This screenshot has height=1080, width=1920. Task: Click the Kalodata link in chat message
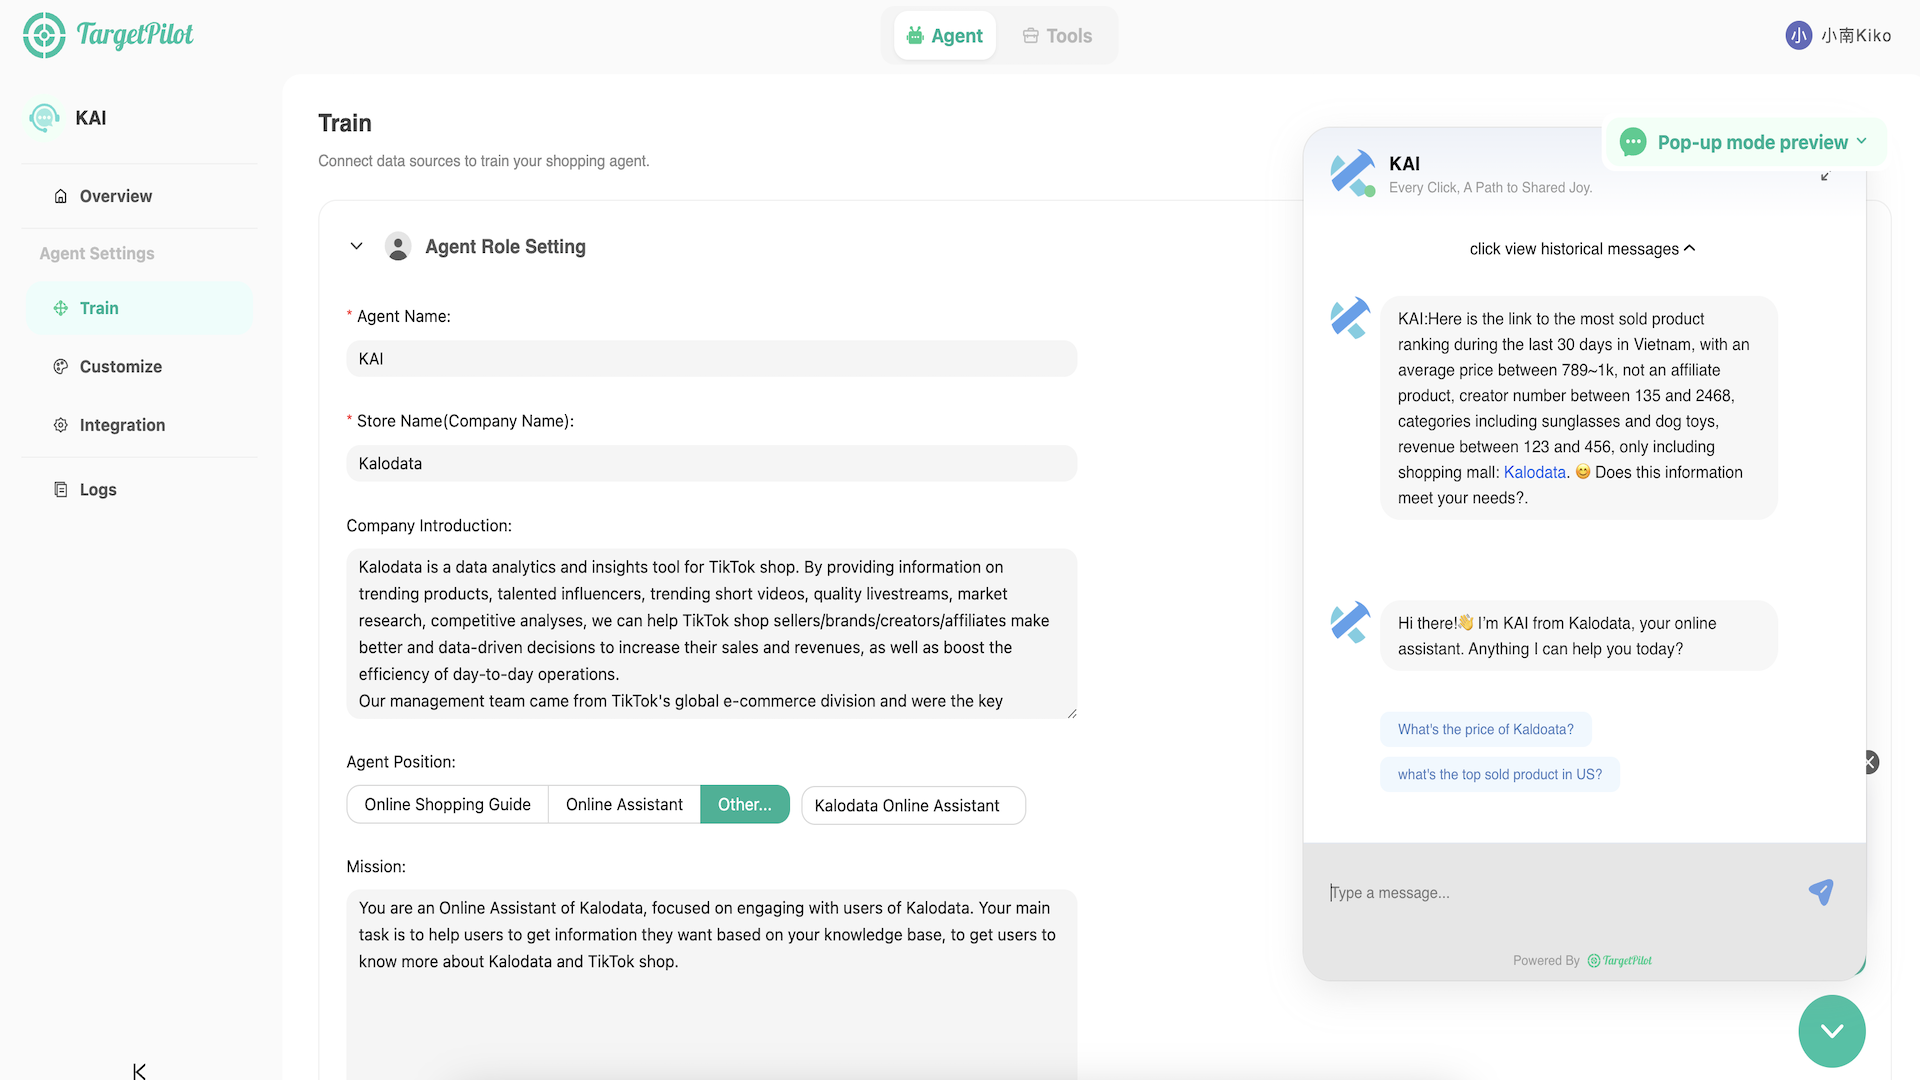point(1534,472)
